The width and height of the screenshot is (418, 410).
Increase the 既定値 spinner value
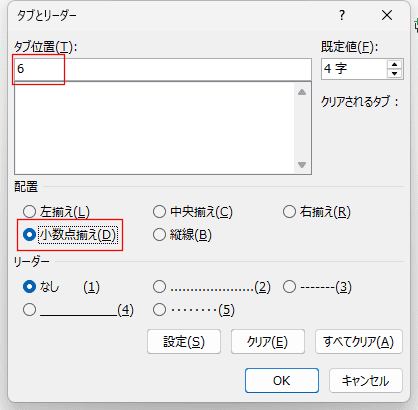click(395, 64)
